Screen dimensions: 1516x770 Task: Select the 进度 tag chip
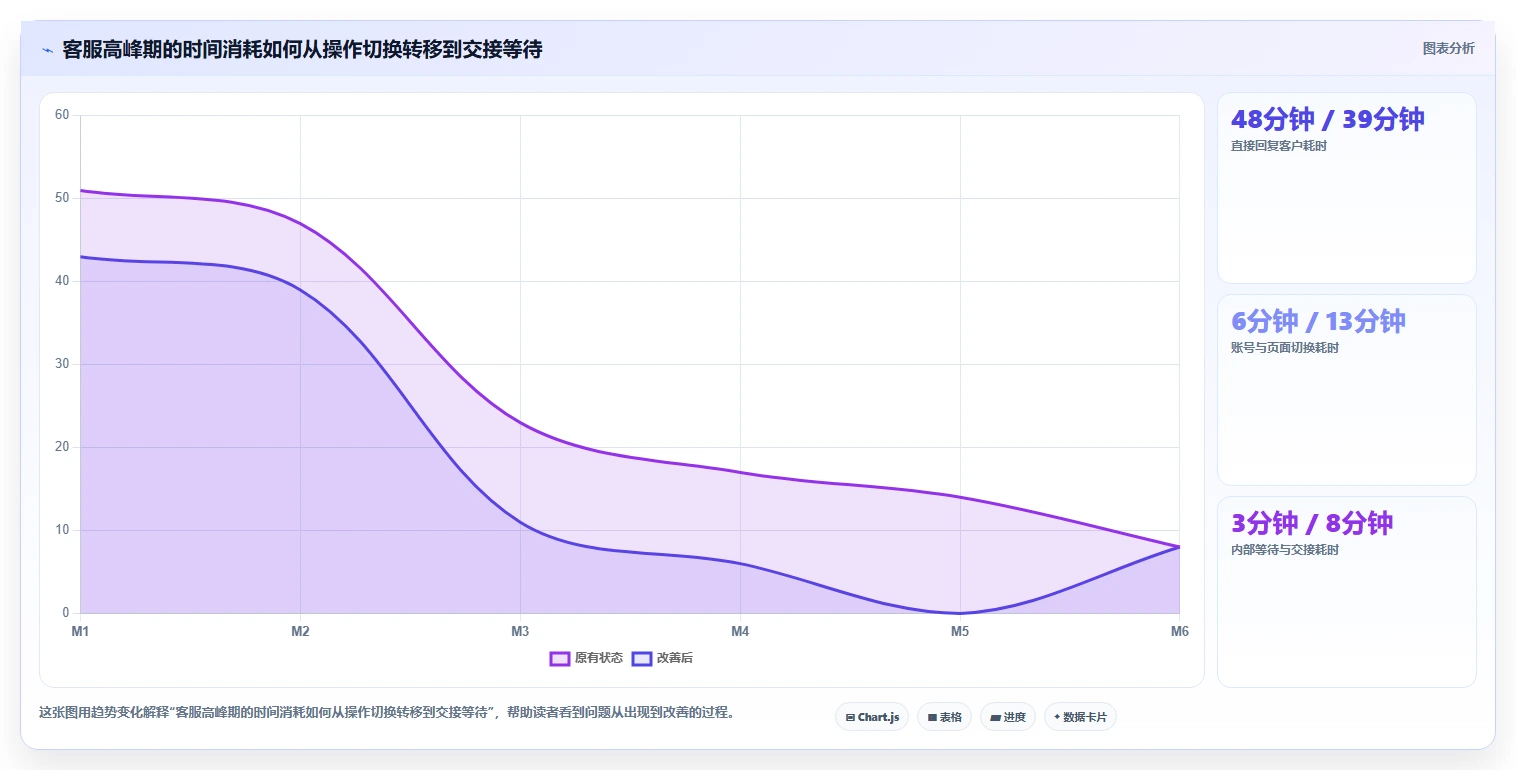pyautogui.click(x=1008, y=717)
